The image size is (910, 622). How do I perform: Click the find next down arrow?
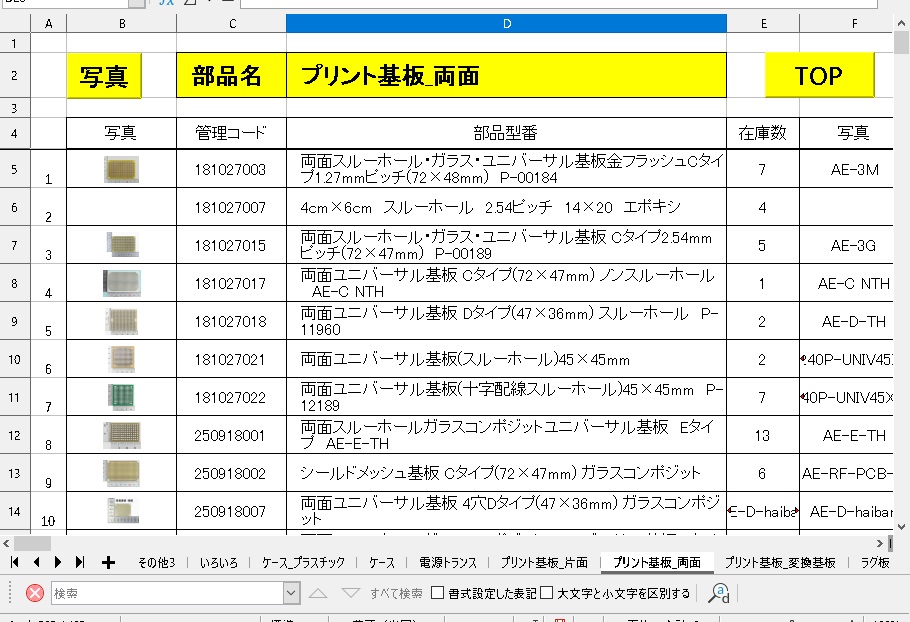[x=350, y=593]
